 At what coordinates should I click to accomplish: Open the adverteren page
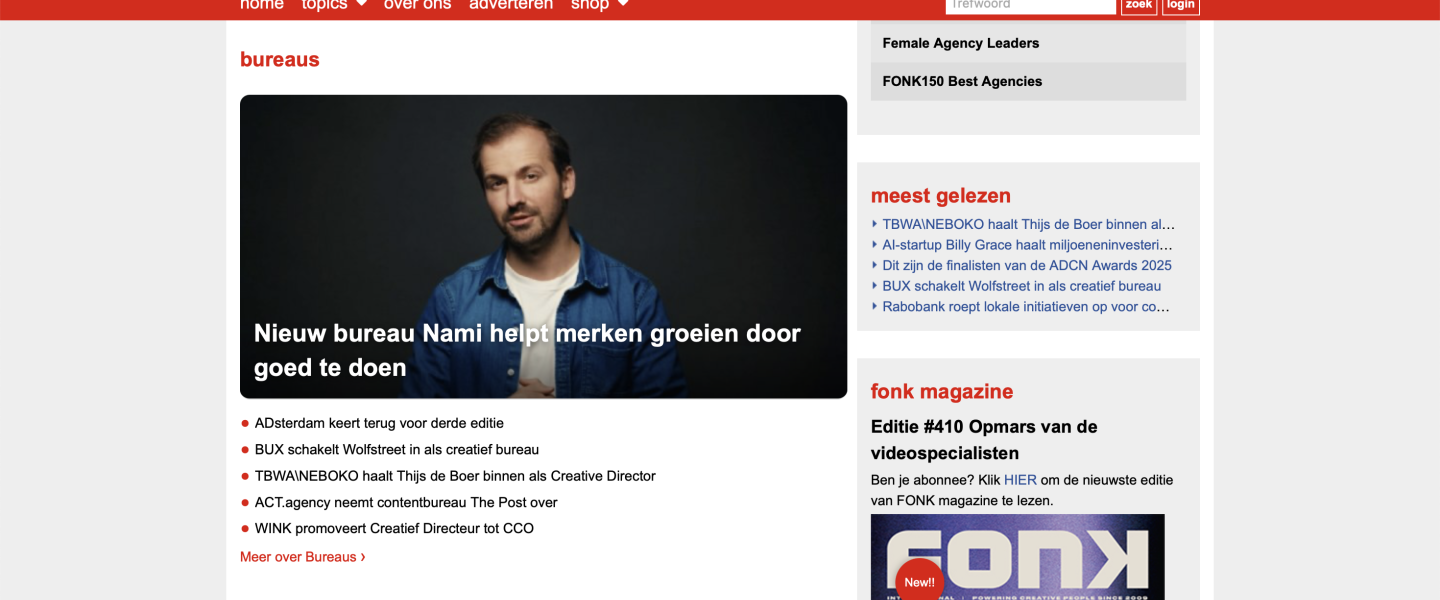point(511,5)
